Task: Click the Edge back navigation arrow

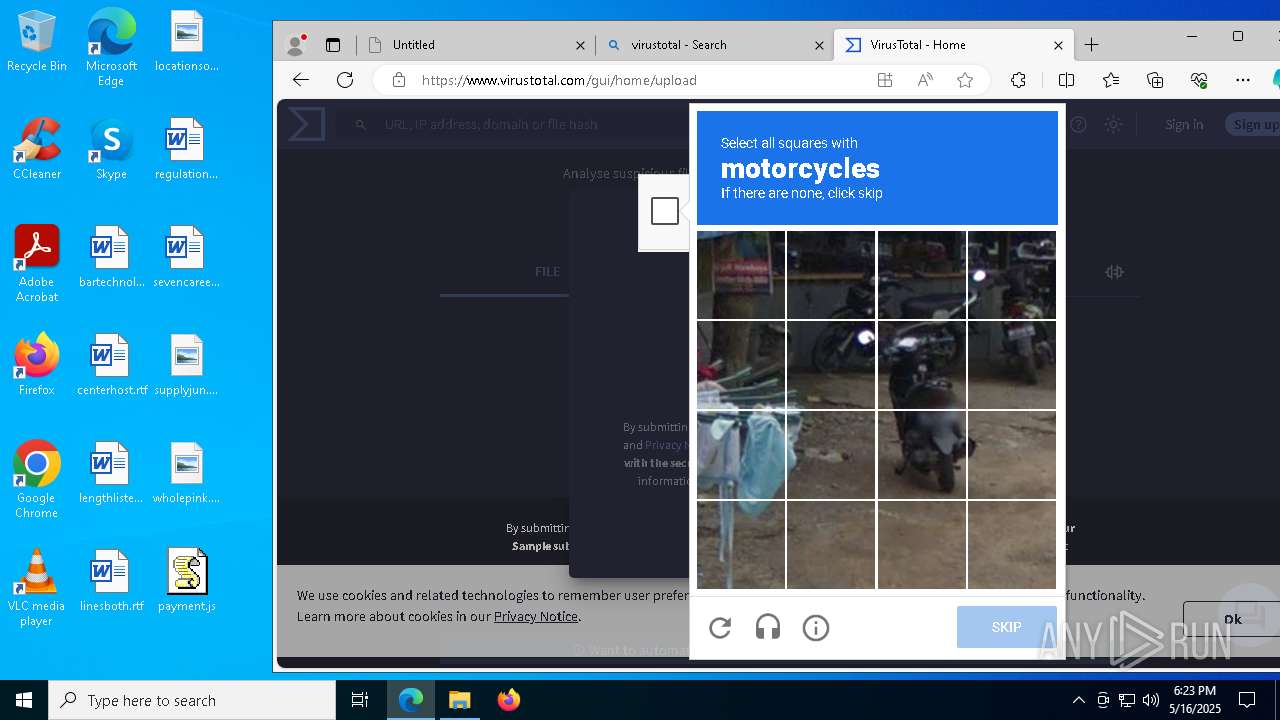Action: tap(300, 80)
